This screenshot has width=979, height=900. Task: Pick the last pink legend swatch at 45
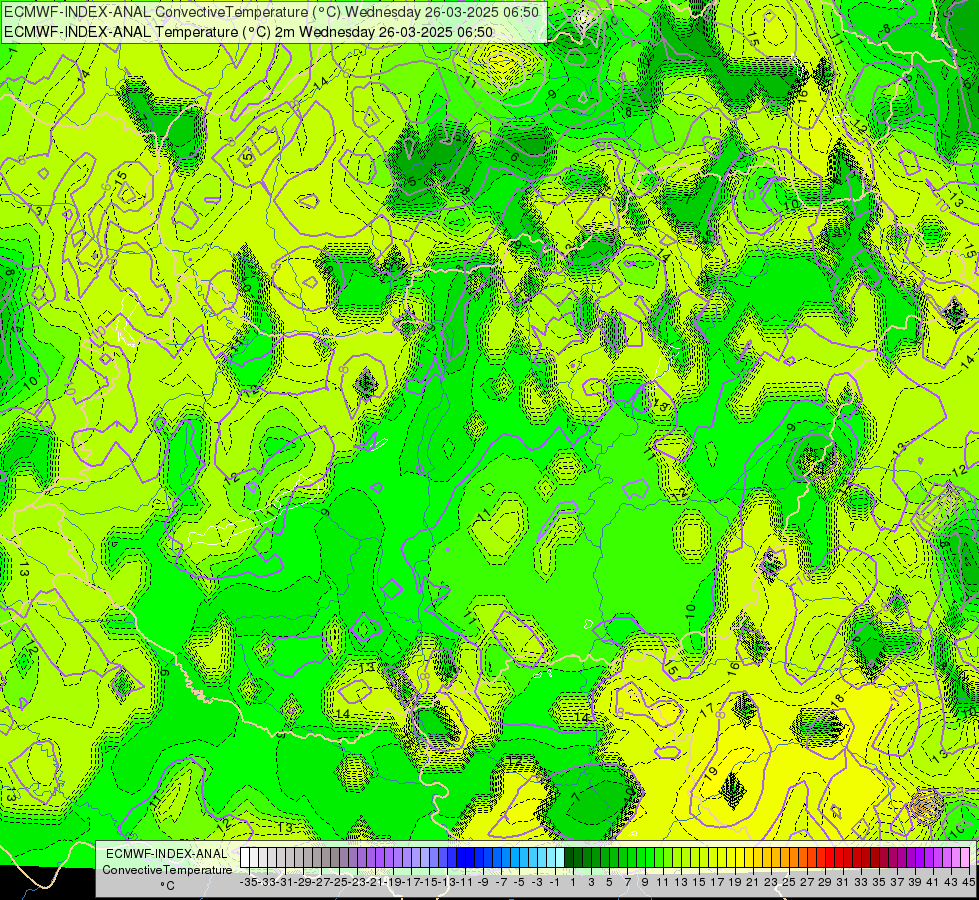pyautogui.click(x=965, y=858)
